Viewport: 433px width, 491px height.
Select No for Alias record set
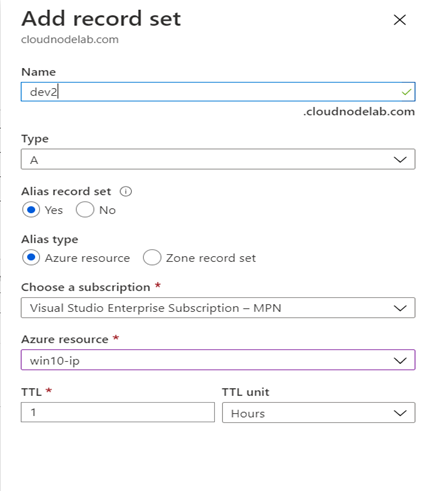point(85,210)
